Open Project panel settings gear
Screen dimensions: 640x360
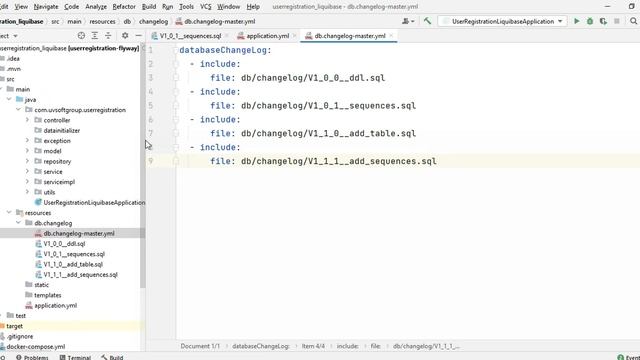click(125, 36)
